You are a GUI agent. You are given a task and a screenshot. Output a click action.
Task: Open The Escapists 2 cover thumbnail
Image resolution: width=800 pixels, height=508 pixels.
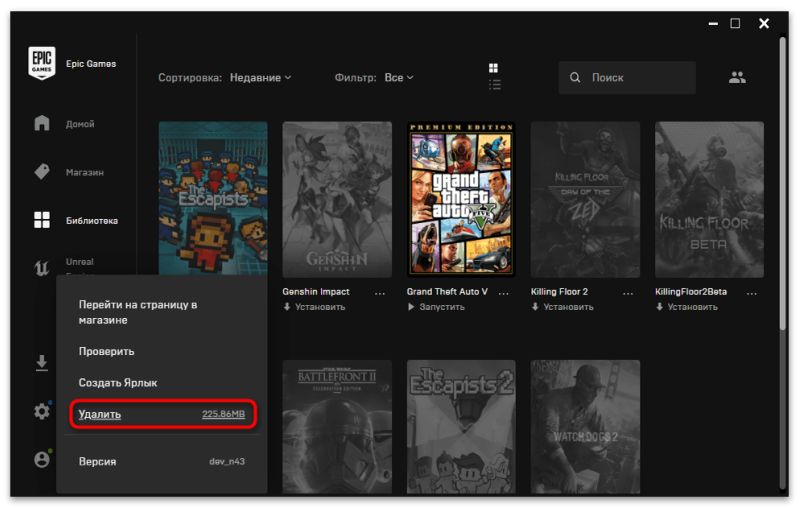[x=461, y=426]
